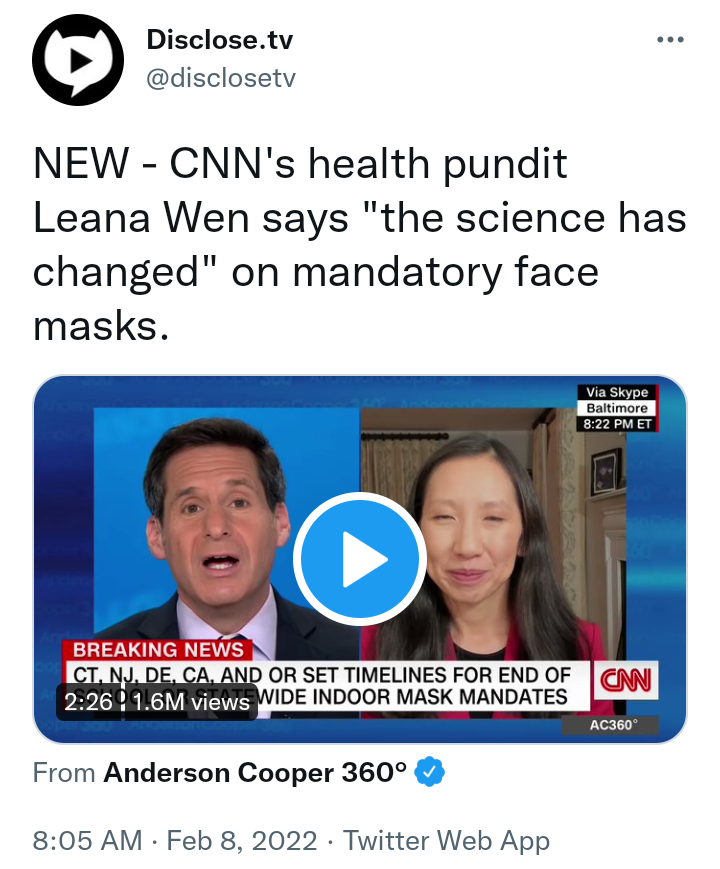Click the 1.6M views counter
Image resolution: width=720 pixels, height=869 pixels.
[x=191, y=702]
